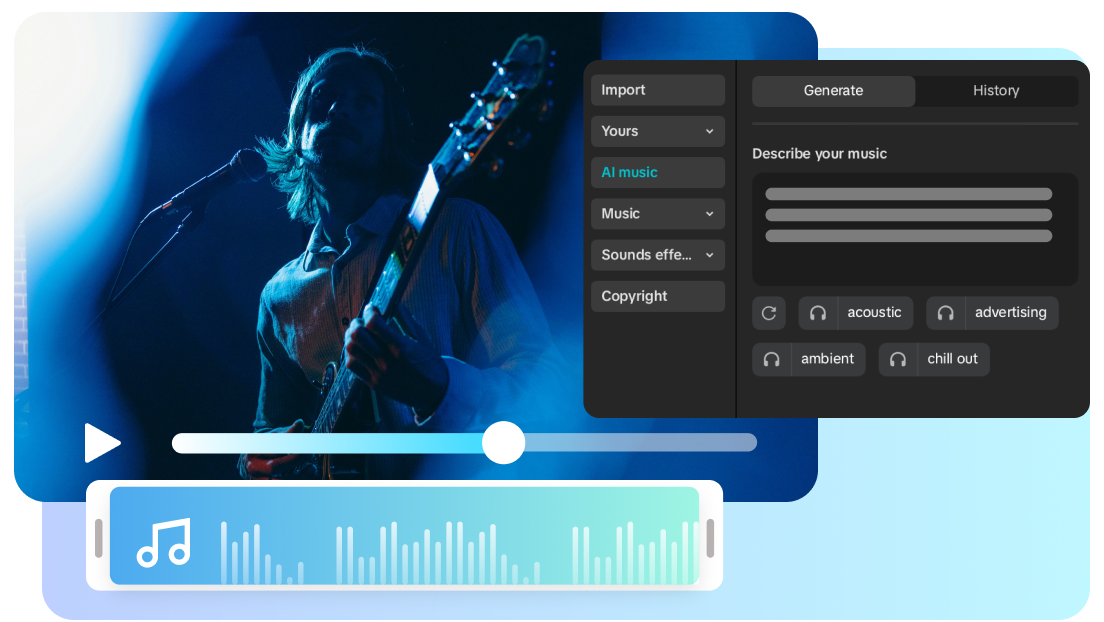Image resolution: width=1104 pixels, height=622 pixels.
Task: Open the Copyright section
Action: (657, 296)
